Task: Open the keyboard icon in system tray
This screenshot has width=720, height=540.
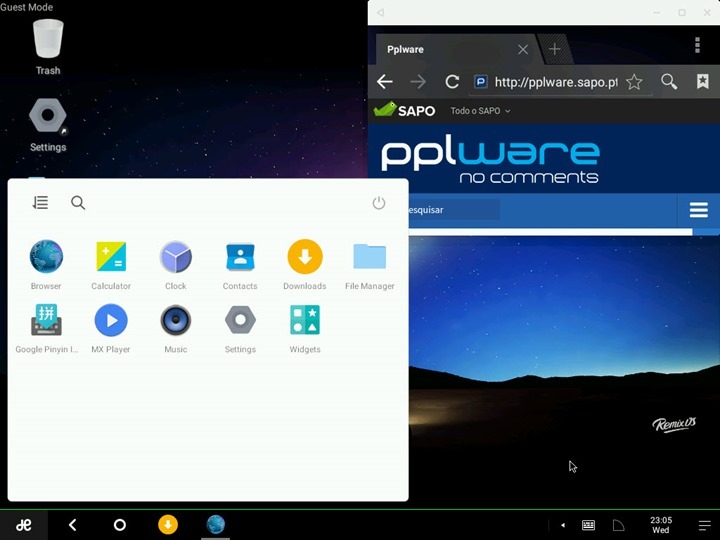Action: click(x=588, y=525)
